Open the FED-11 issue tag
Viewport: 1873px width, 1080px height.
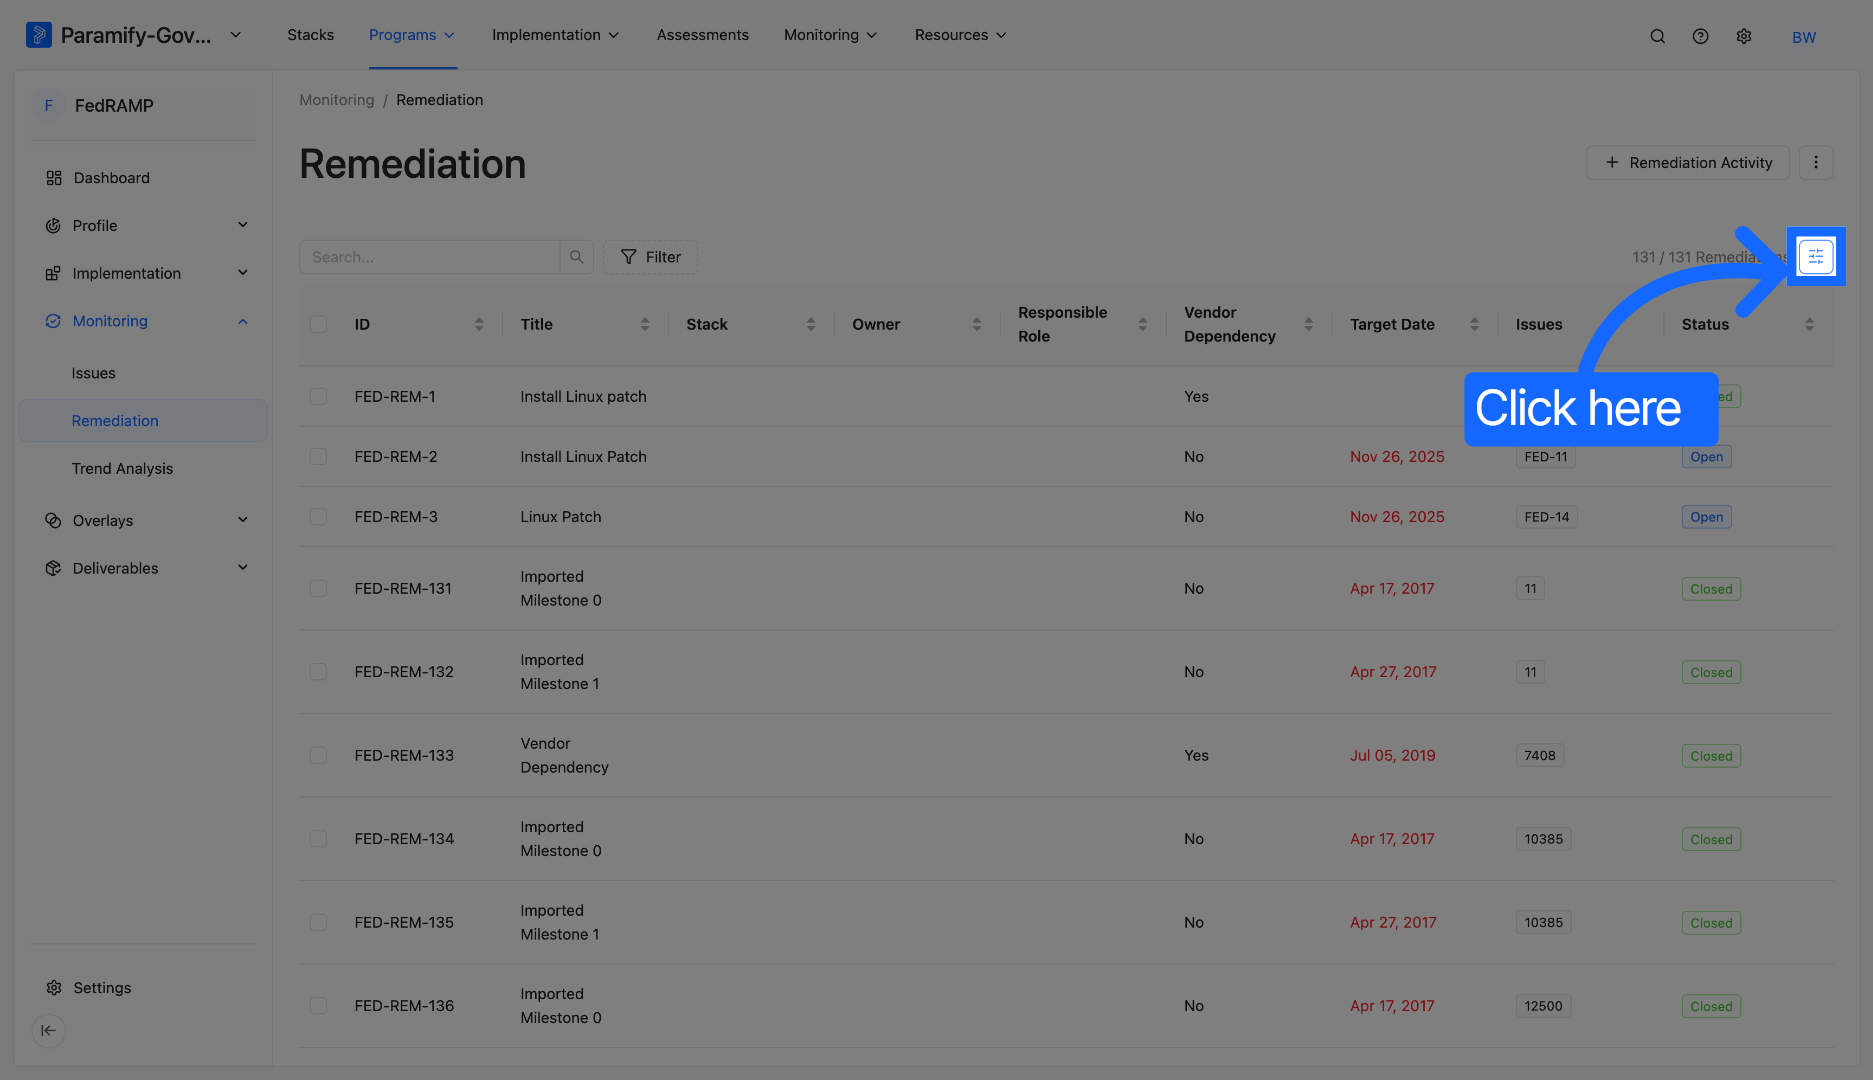click(x=1546, y=457)
